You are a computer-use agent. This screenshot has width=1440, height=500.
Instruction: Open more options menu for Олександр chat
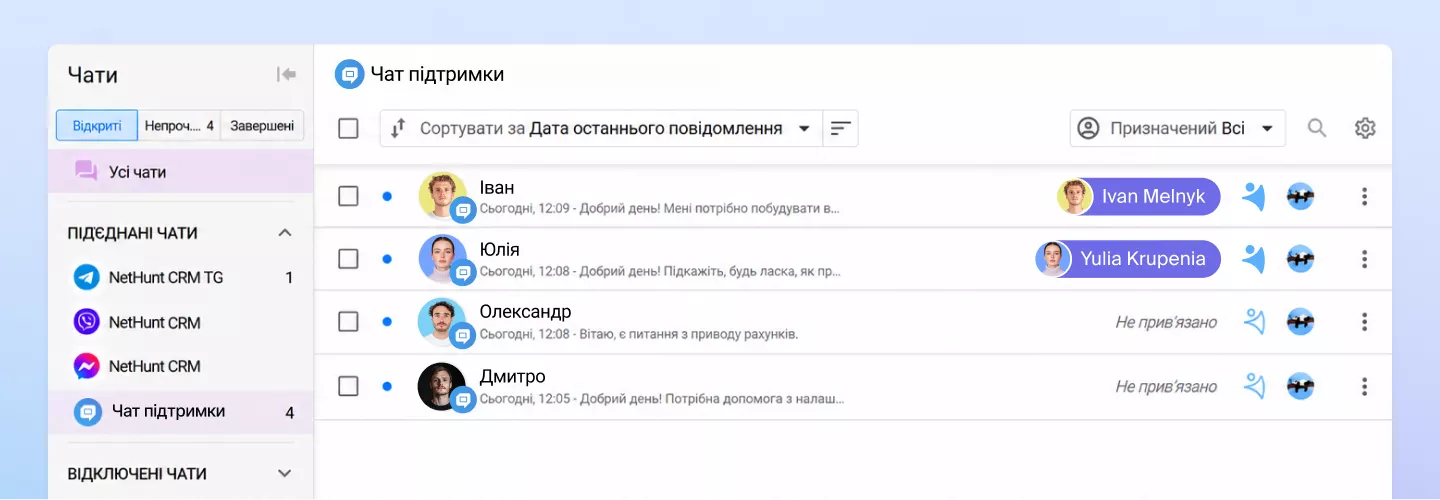(1364, 322)
